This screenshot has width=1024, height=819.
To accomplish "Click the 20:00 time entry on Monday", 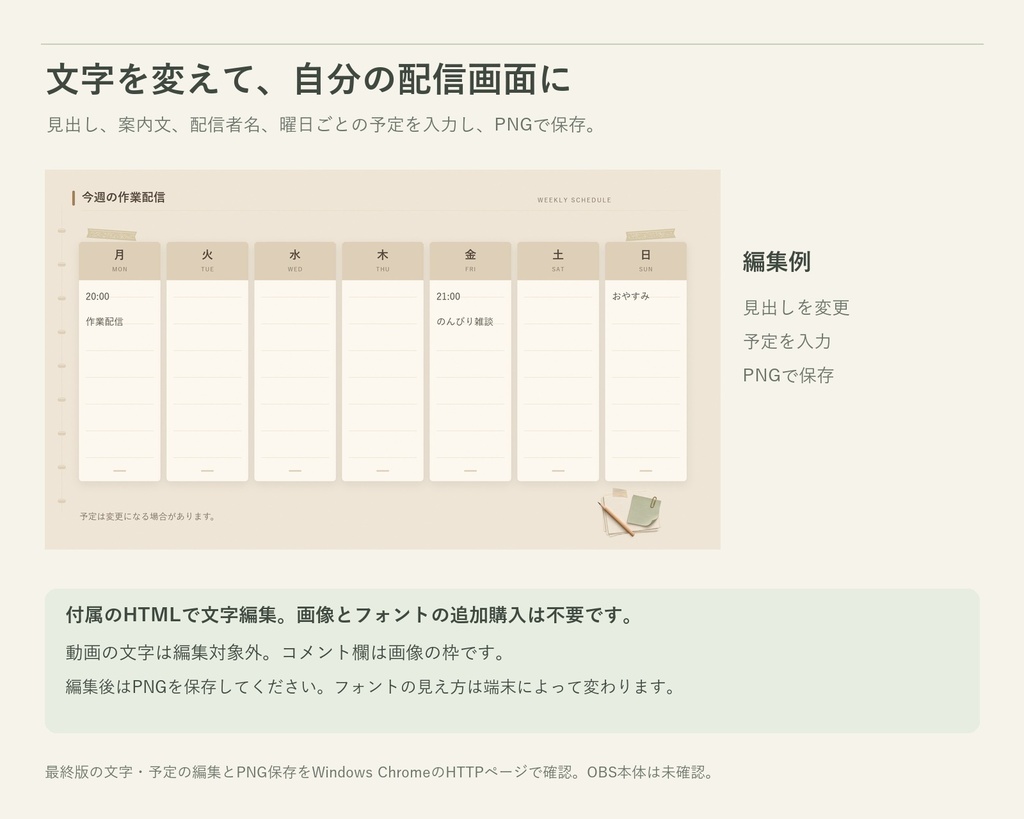I will 97,297.
